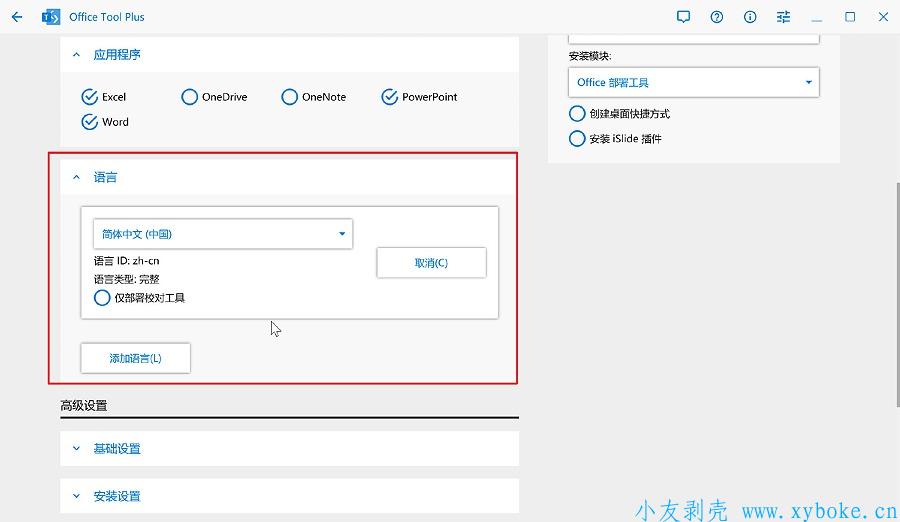Open the settings sliders icon
This screenshot has width=900, height=522.
tap(783, 17)
